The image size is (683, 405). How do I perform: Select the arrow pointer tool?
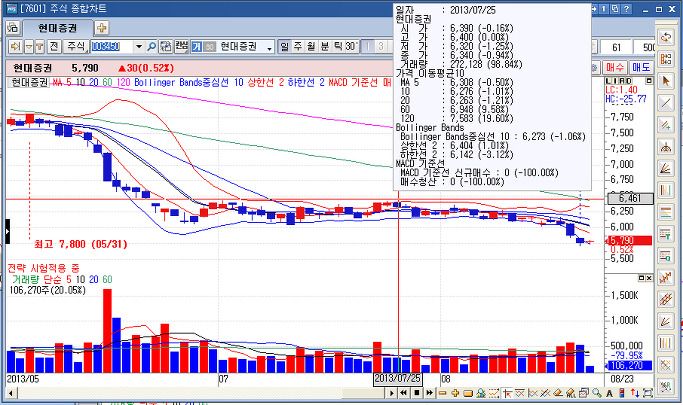point(666,81)
